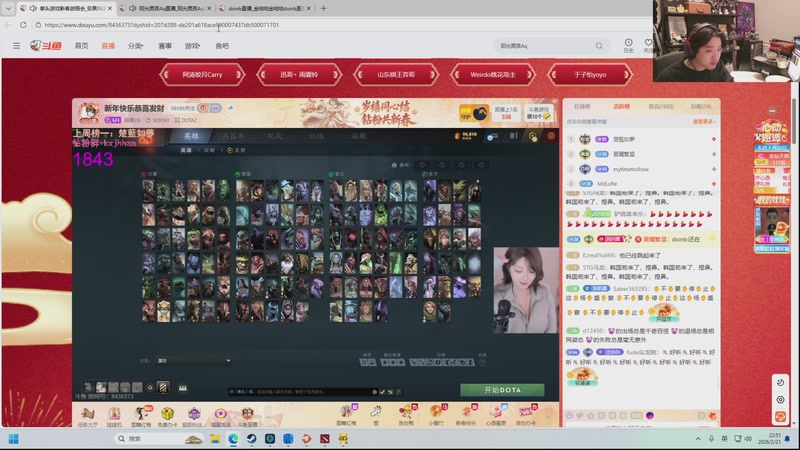This screenshot has width=800, height=450.
Task: Switch to the 钻粉 tab in the ranking panel
Action: [x=701, y=107]
